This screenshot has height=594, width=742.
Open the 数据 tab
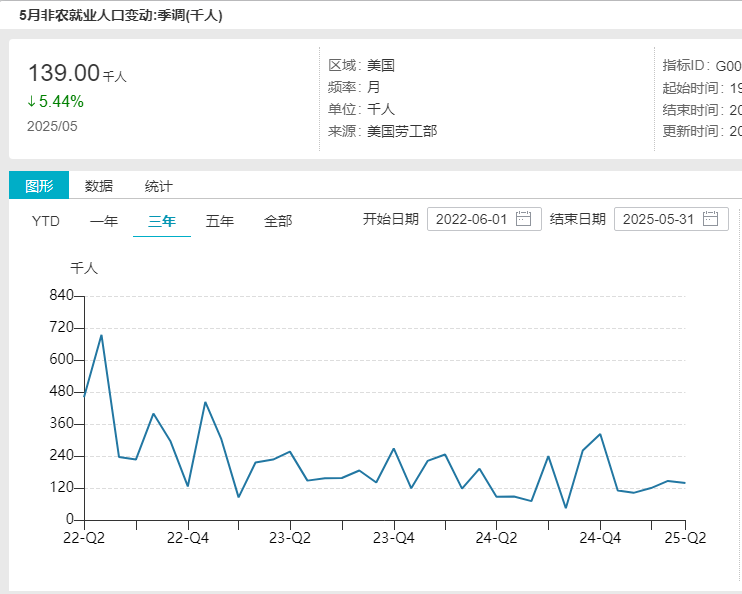point(99,186)
